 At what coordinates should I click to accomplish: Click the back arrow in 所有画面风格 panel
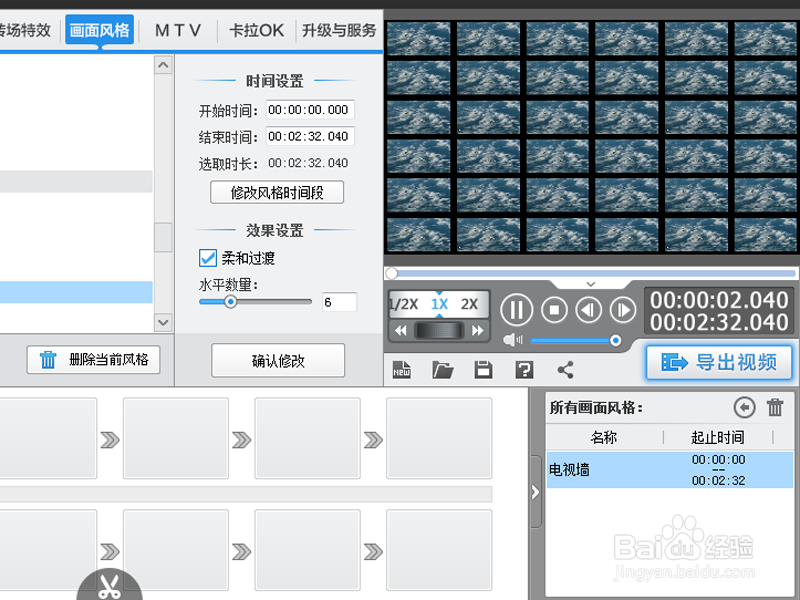744,408
